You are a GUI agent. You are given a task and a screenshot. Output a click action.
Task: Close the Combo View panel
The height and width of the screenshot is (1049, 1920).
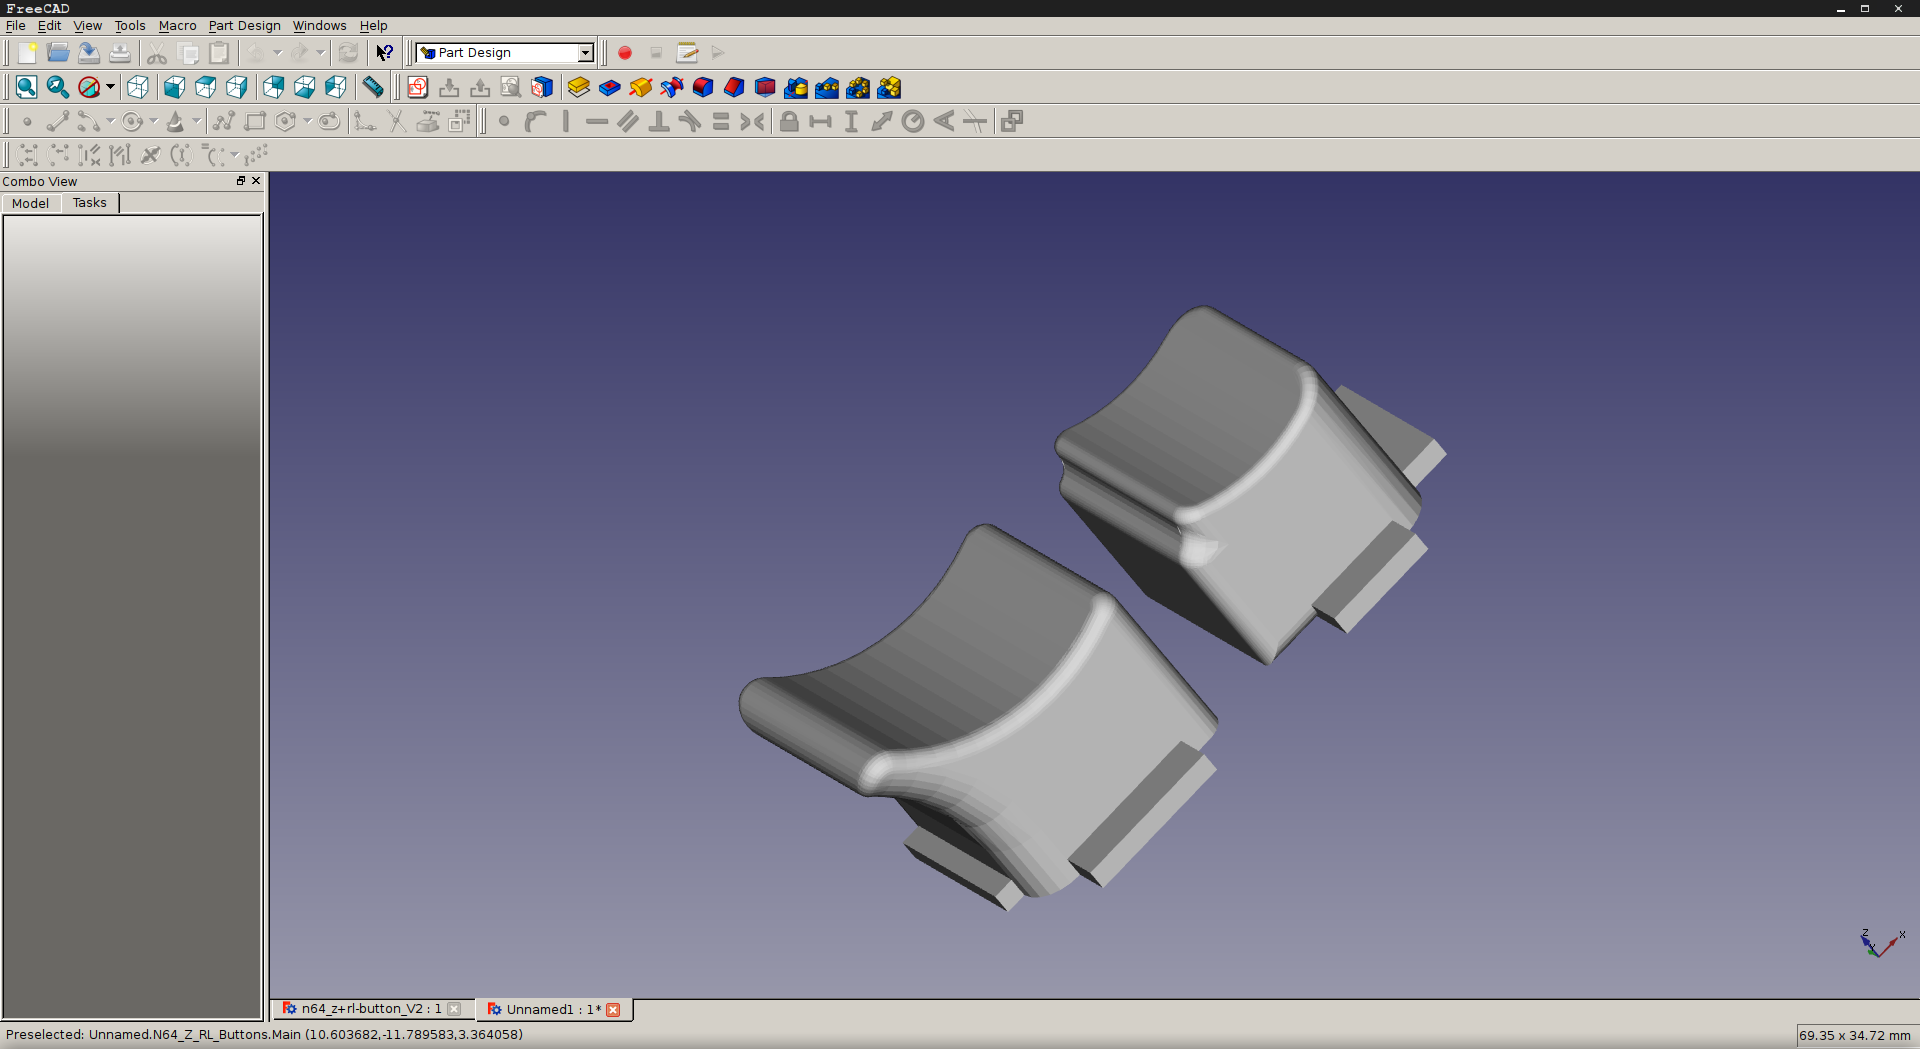(x=256, y=181)
